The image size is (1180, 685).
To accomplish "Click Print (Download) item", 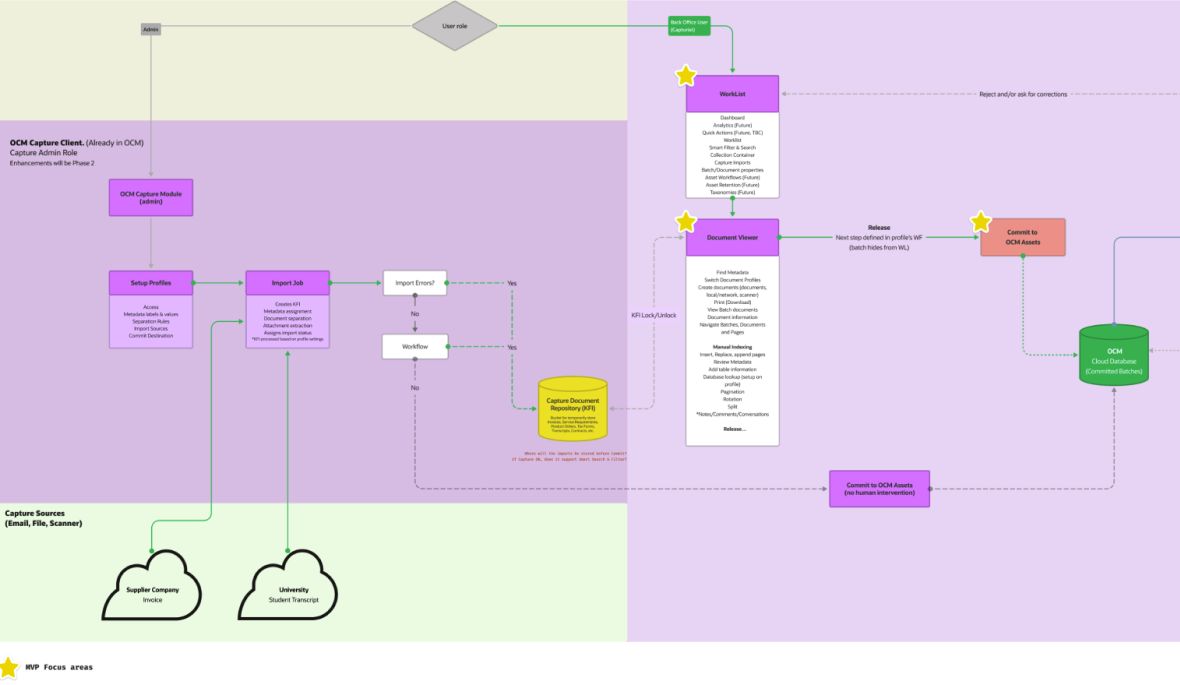I will pyautogui.click(x=732, y=303).
